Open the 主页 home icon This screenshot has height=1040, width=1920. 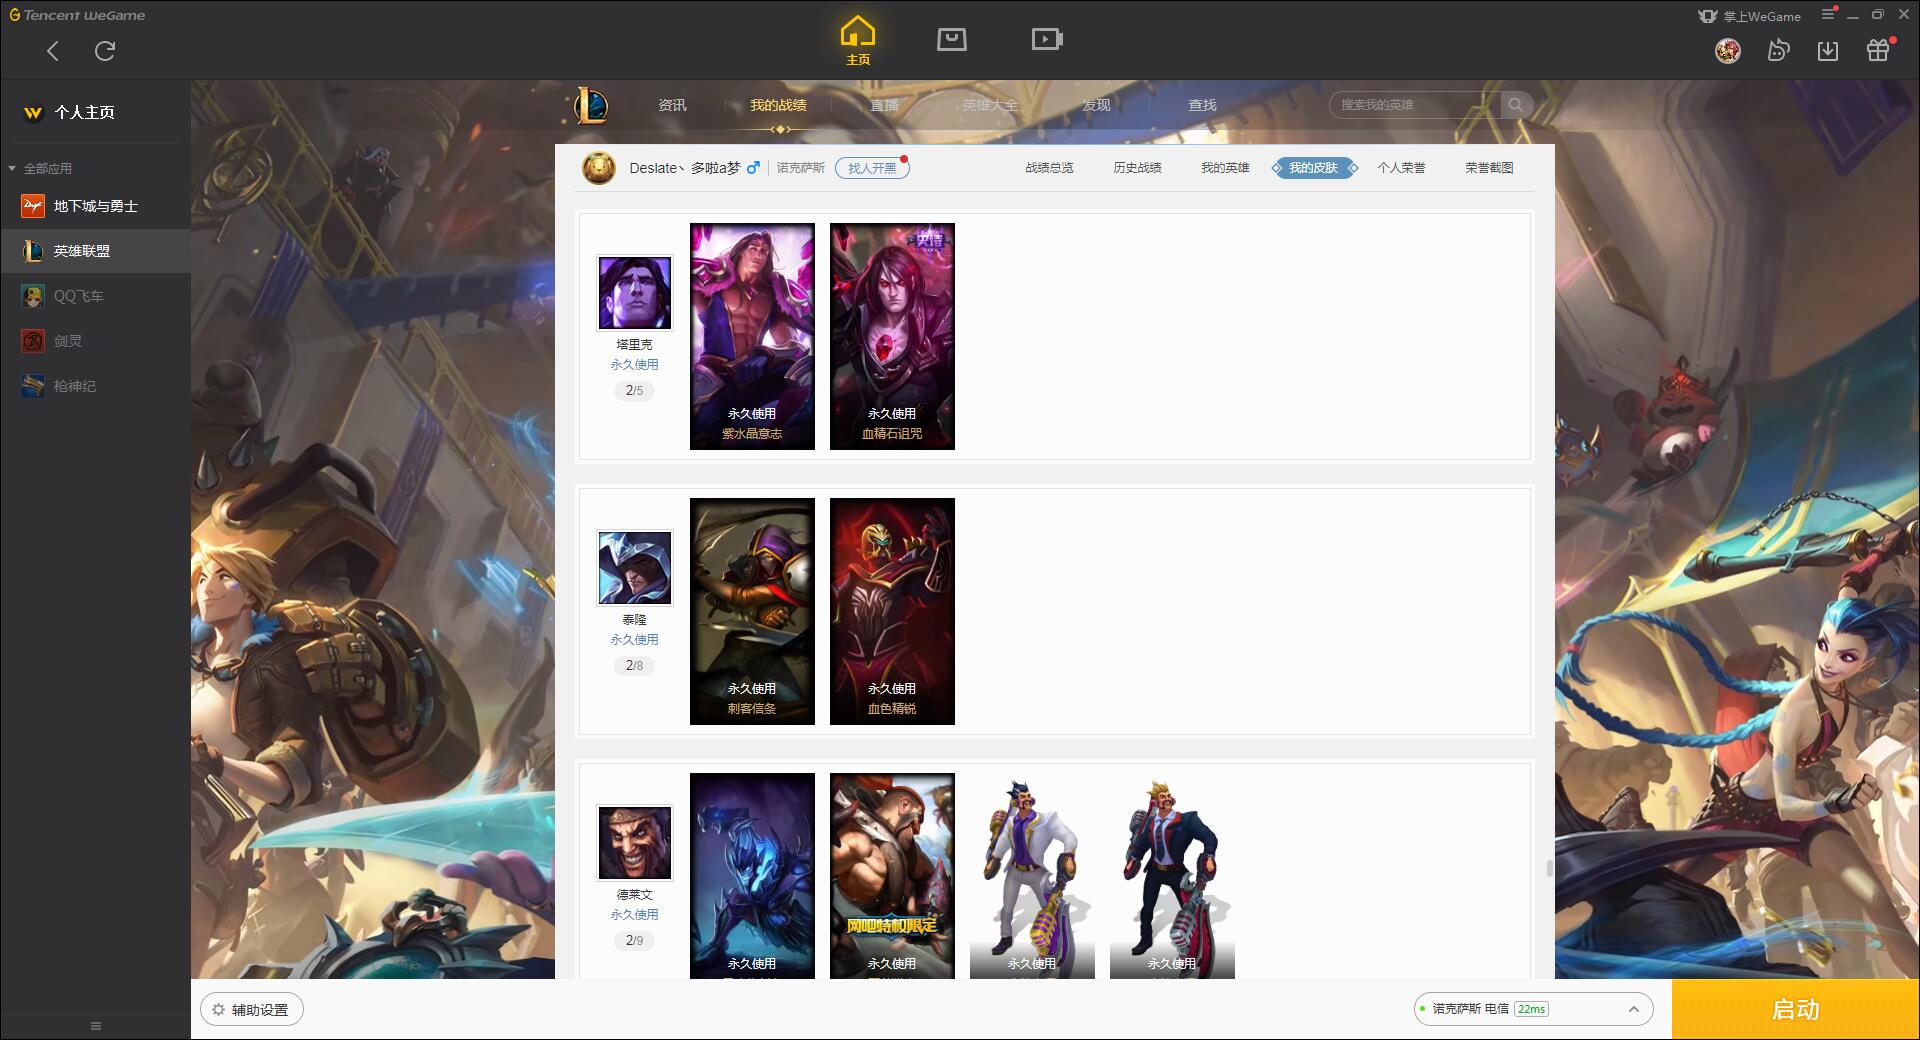coord(857,41)
